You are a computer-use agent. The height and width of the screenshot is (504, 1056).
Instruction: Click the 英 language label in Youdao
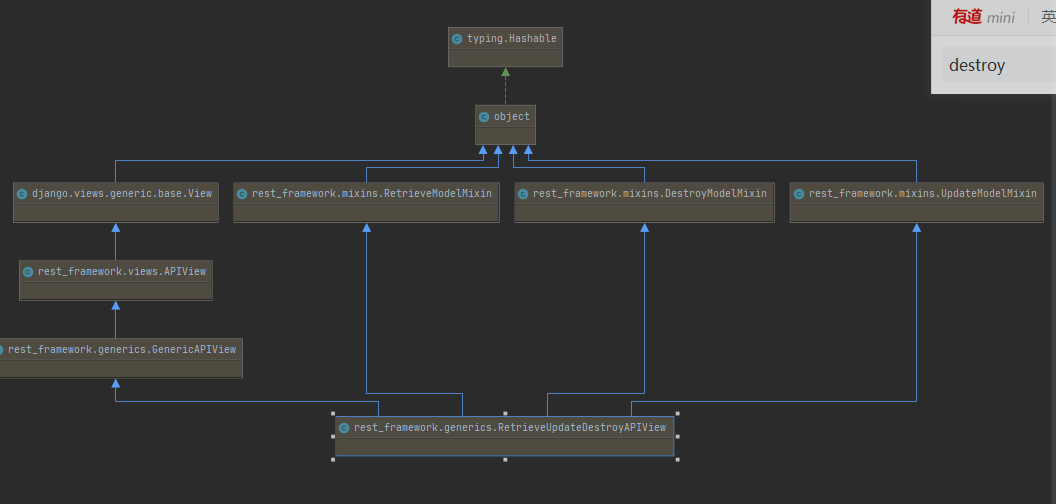pyautogui.click(x=1048, y=17)
